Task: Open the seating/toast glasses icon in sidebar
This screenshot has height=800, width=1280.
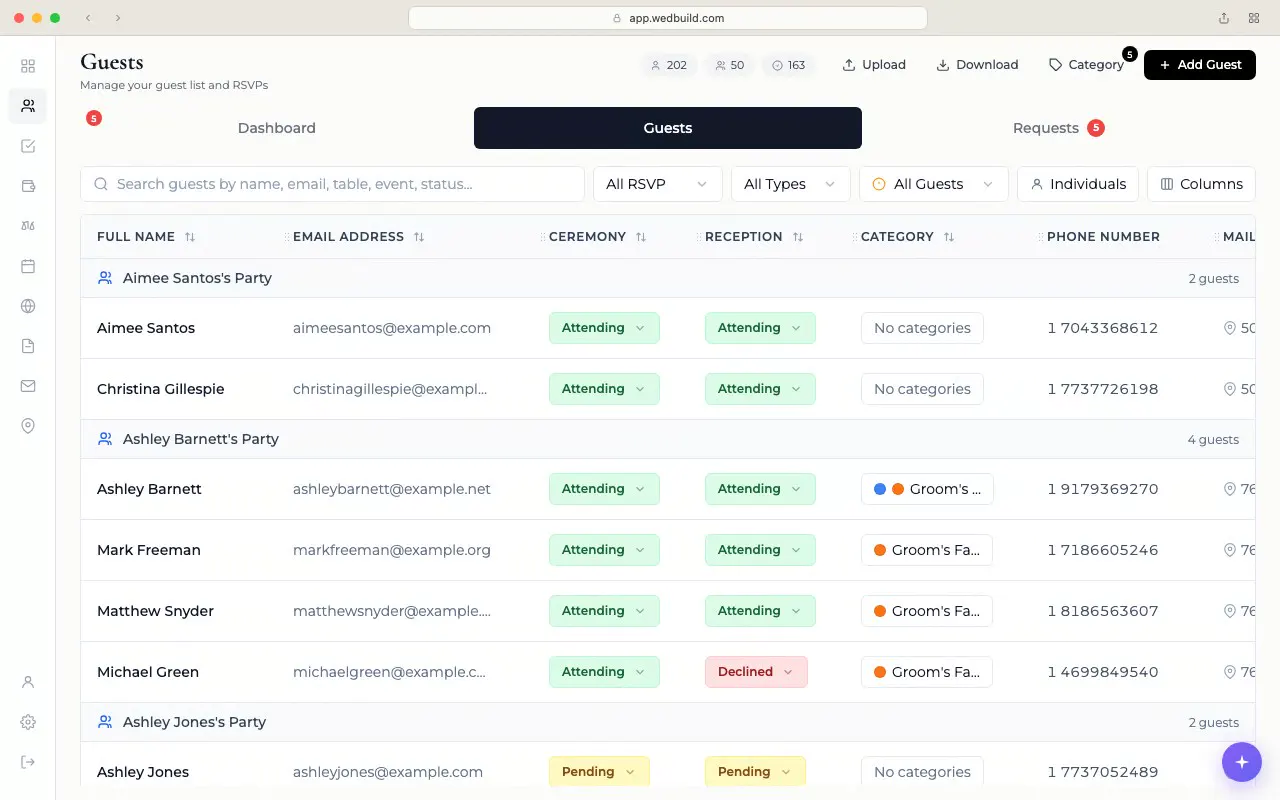Action: (x=28, y=226)
